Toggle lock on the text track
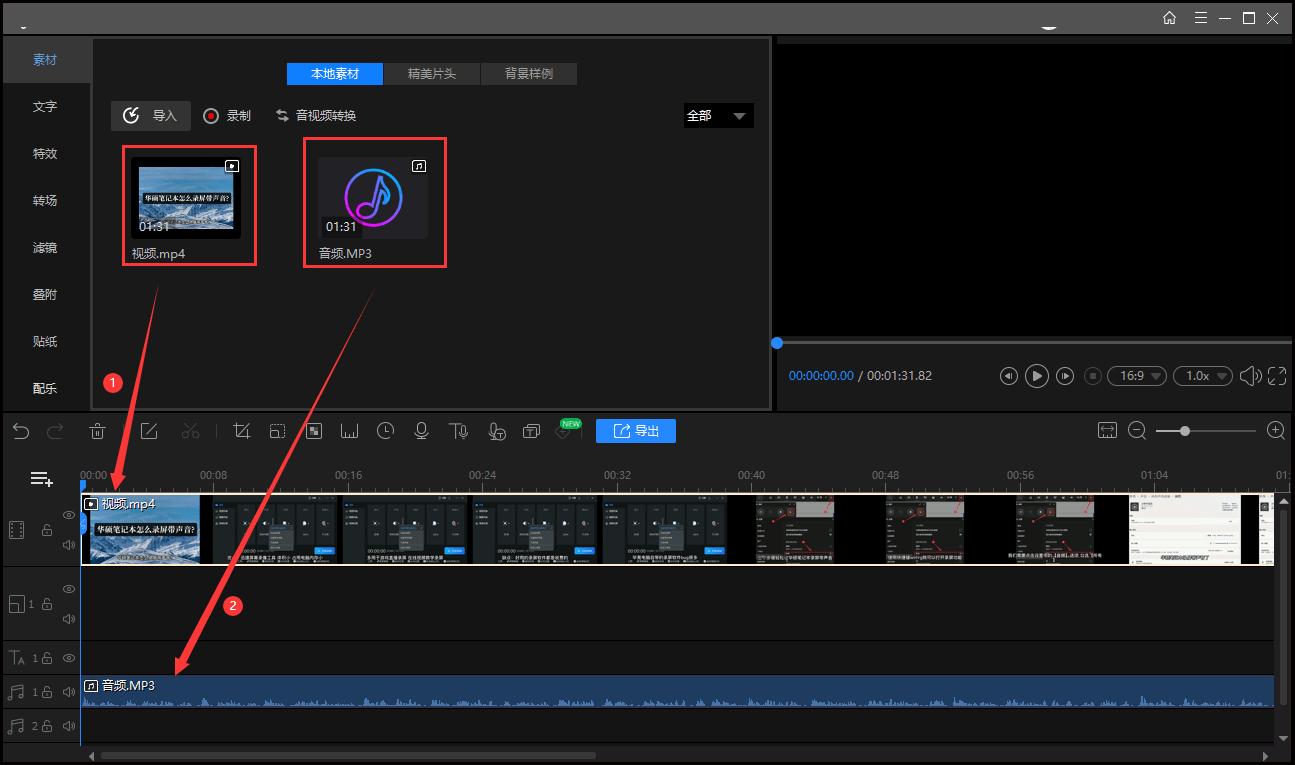1295x765 pixels. (47, 658)
